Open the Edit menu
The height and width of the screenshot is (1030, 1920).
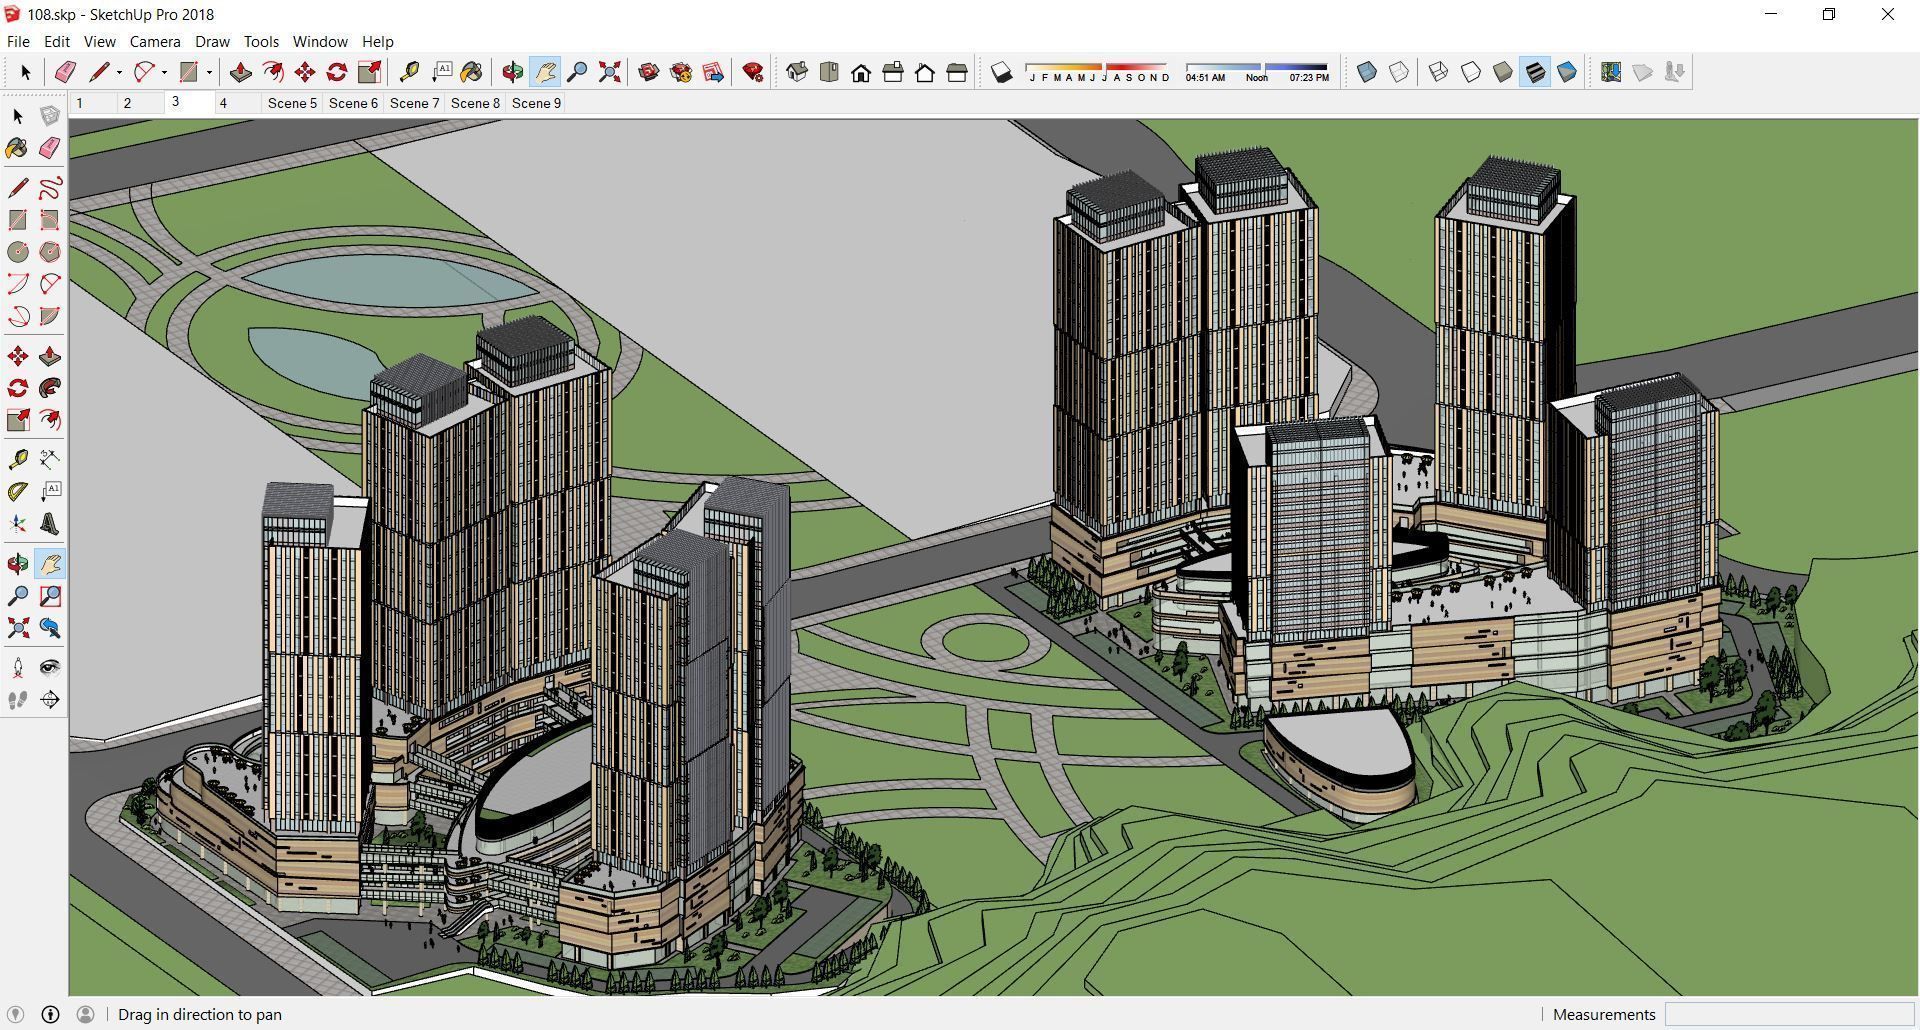(x=57, y=41)
